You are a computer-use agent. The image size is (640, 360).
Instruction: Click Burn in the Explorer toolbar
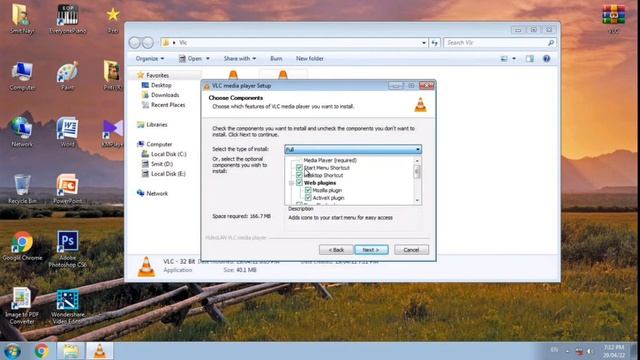coord(276,59)
